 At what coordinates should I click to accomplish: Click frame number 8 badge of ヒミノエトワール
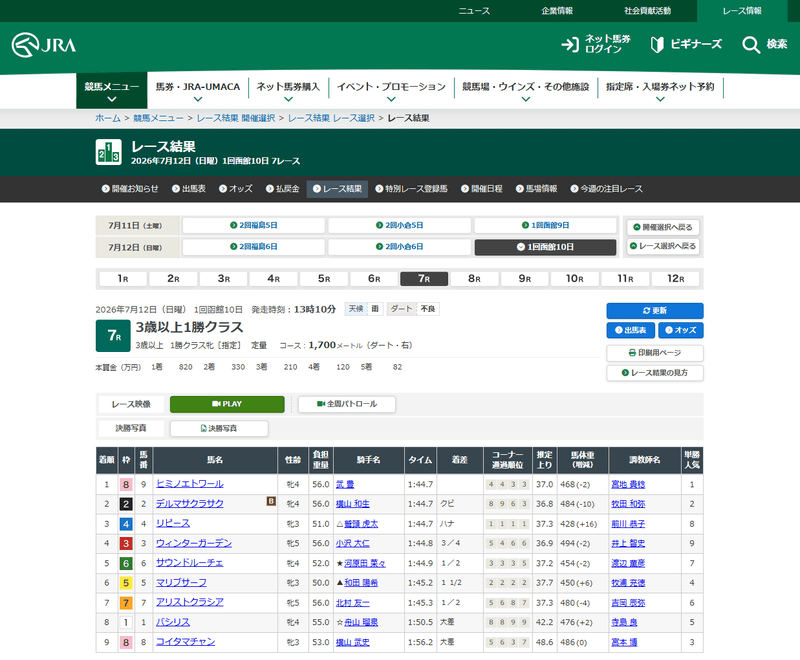tap(126, 485)
